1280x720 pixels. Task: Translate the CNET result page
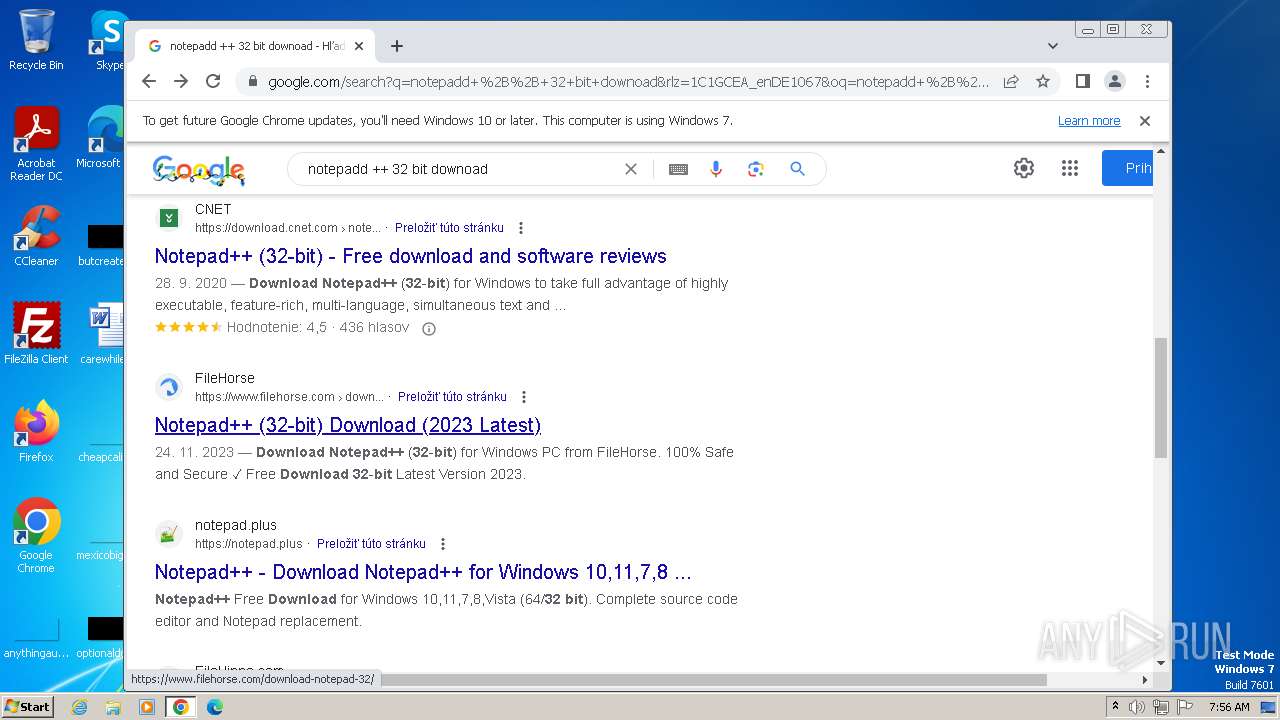[449, 228]
